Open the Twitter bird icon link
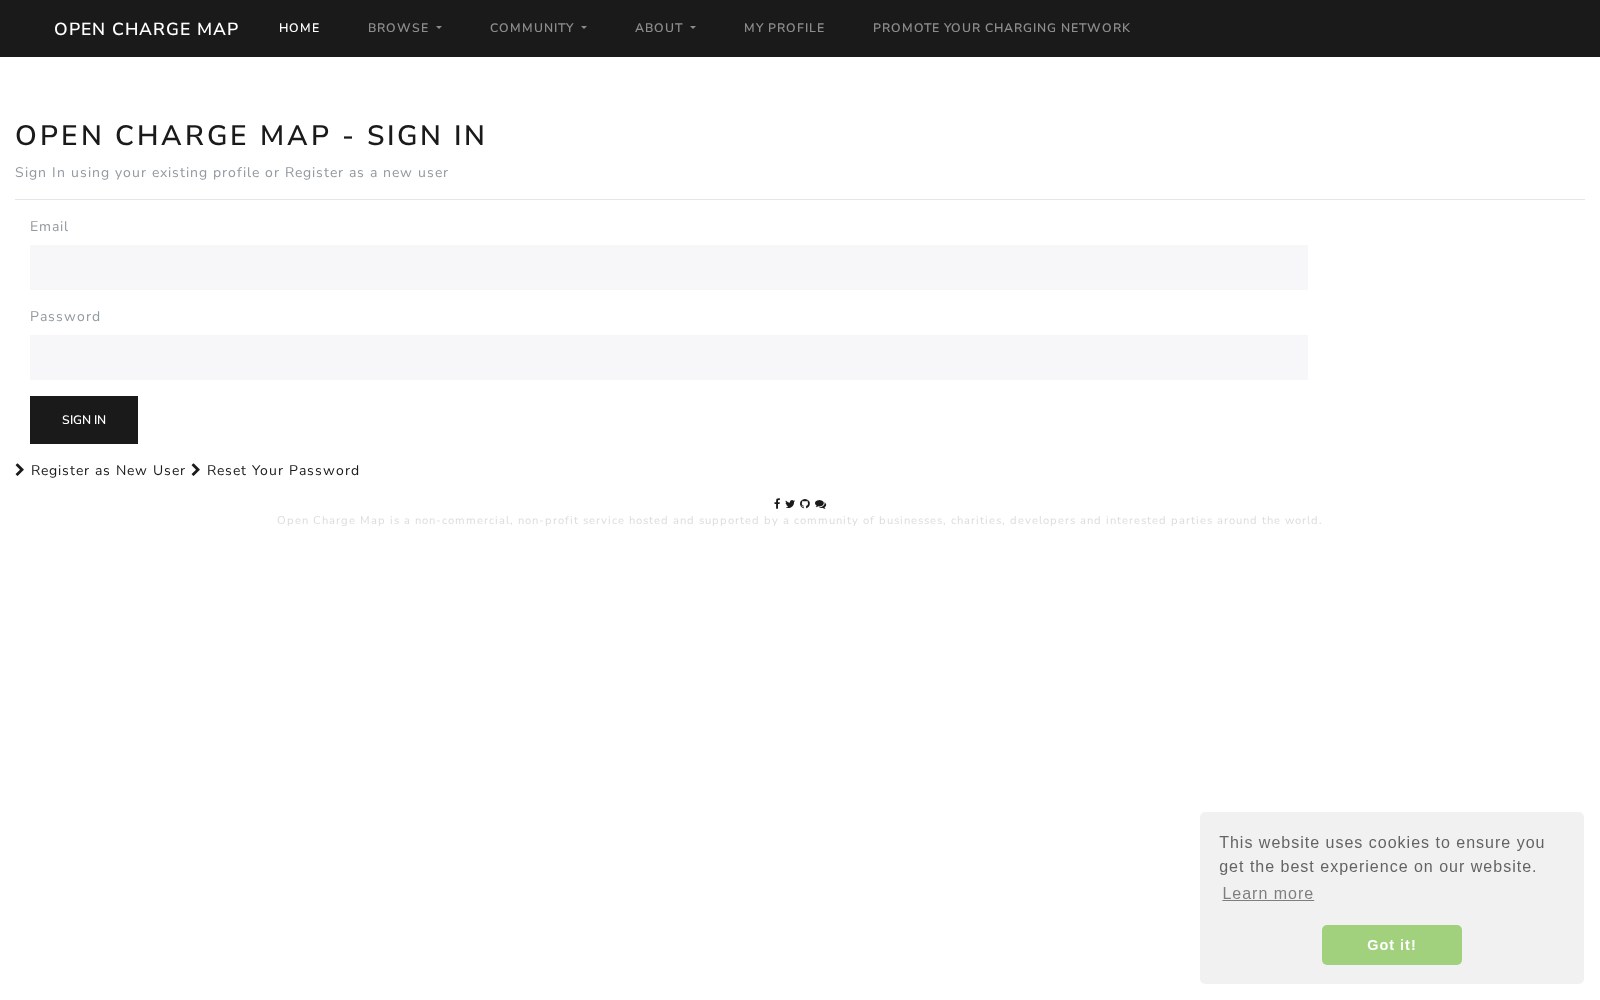Viewport: 1600px width, 1000px height. [x=790, y=504]
